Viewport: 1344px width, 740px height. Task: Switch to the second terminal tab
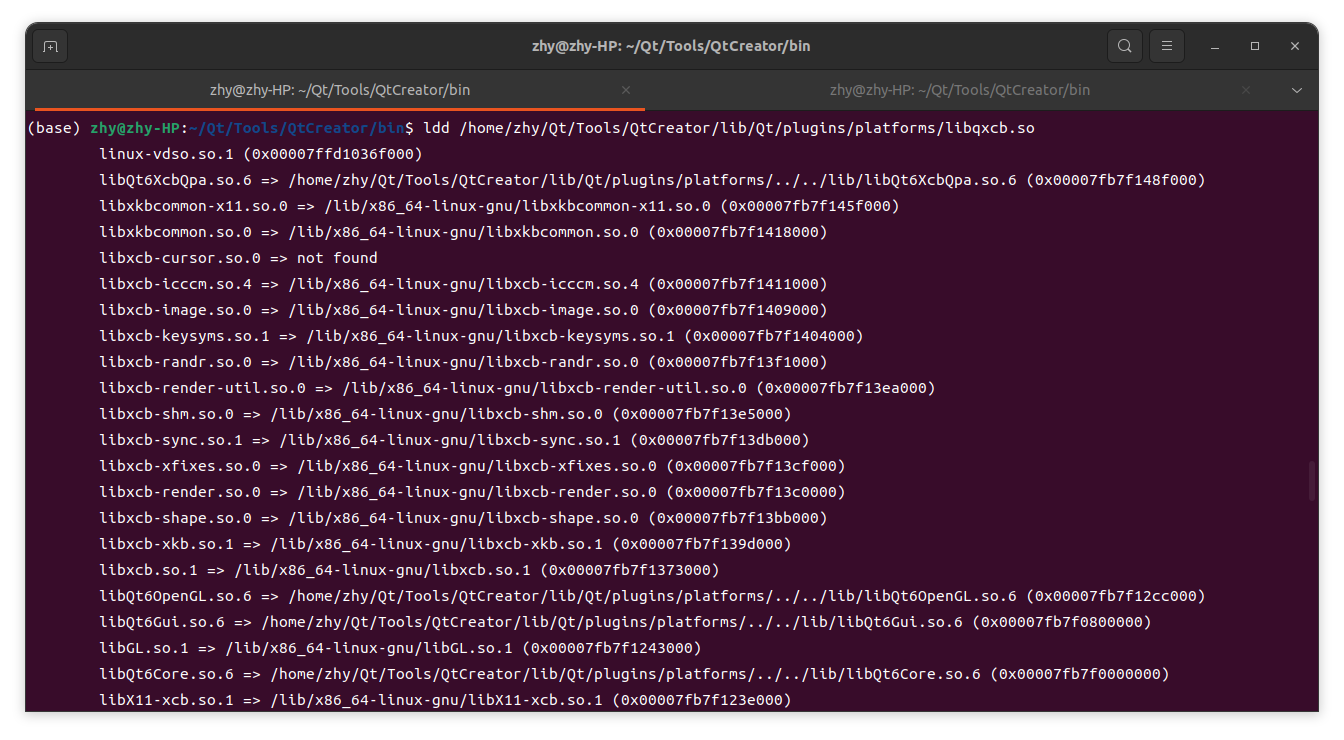tap(960, 89)
